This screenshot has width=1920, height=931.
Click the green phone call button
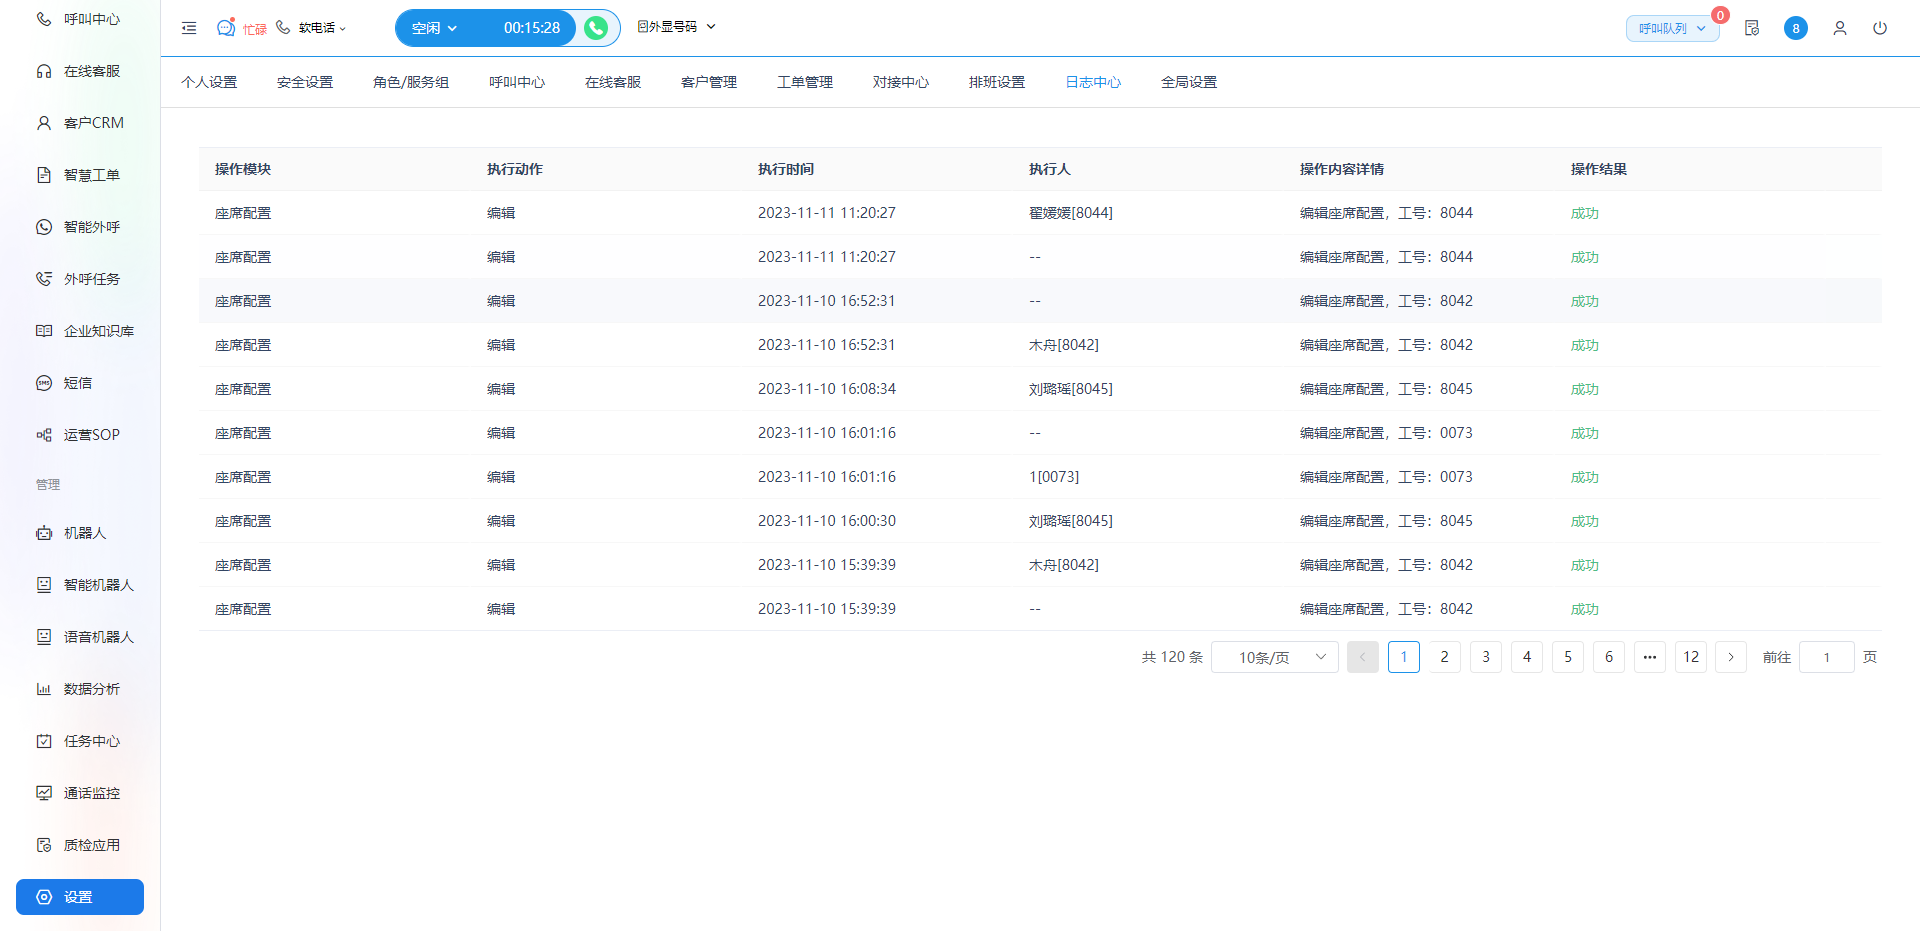point(596,28)
